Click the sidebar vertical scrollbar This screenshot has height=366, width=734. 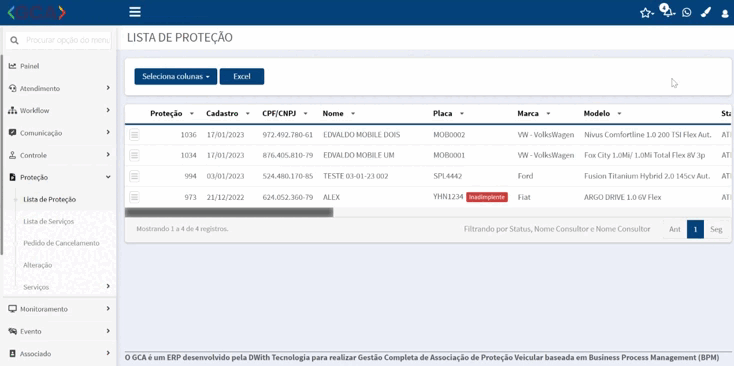point(1,154)
